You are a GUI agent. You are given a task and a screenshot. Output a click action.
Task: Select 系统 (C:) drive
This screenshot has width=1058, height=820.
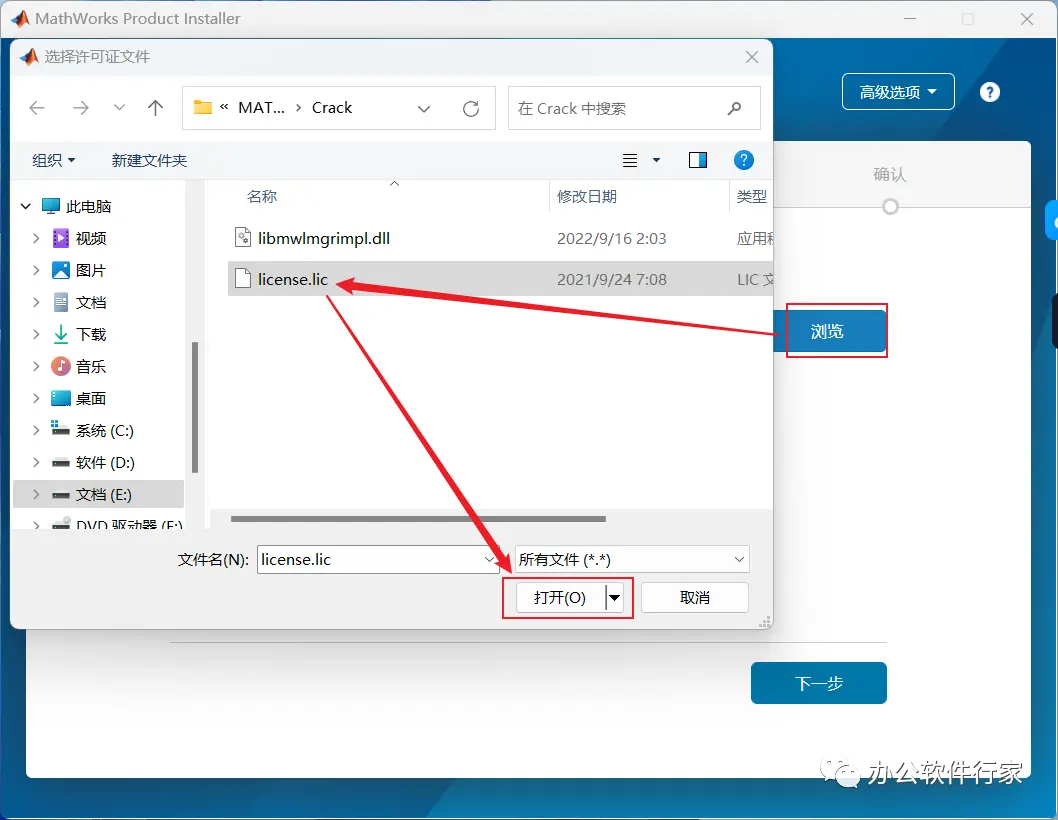point(105,431)
